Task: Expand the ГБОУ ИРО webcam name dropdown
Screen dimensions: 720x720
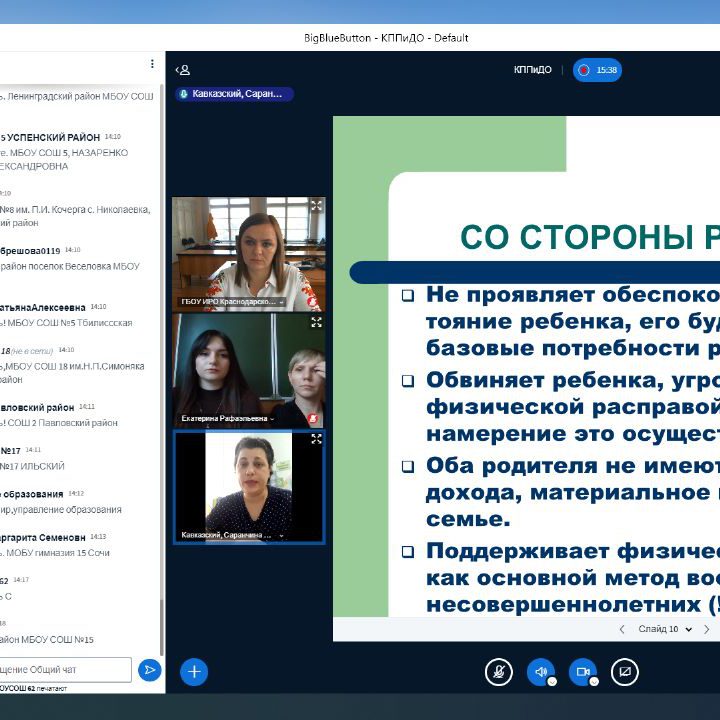Action: pos(281,302)
